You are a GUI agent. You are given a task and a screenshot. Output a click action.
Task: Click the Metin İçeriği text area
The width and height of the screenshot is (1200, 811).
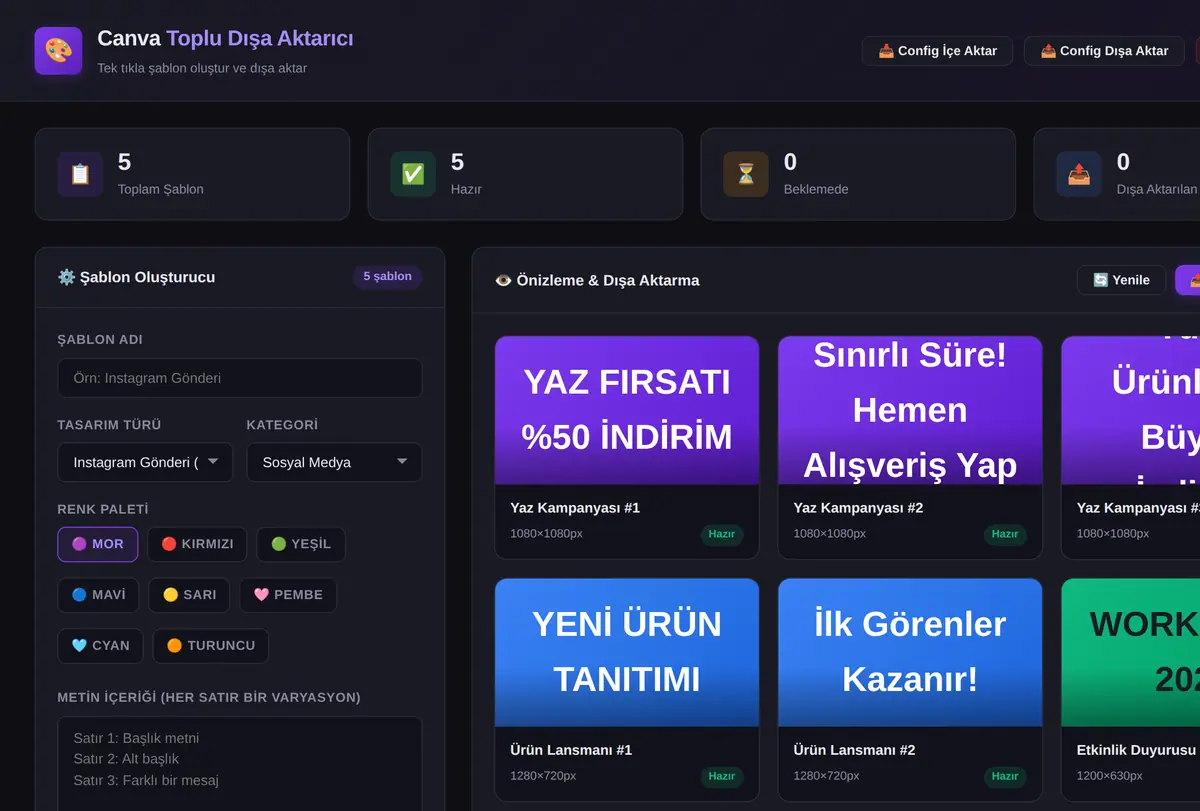240,763
